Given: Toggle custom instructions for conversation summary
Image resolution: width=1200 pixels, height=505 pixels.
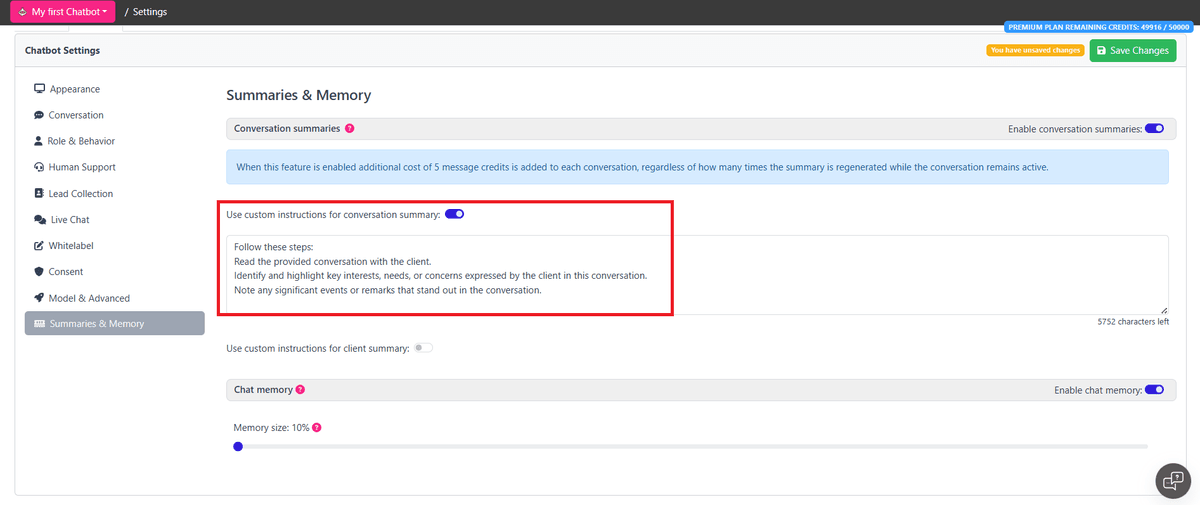Looking at the screenshot, I should [454, 214].
